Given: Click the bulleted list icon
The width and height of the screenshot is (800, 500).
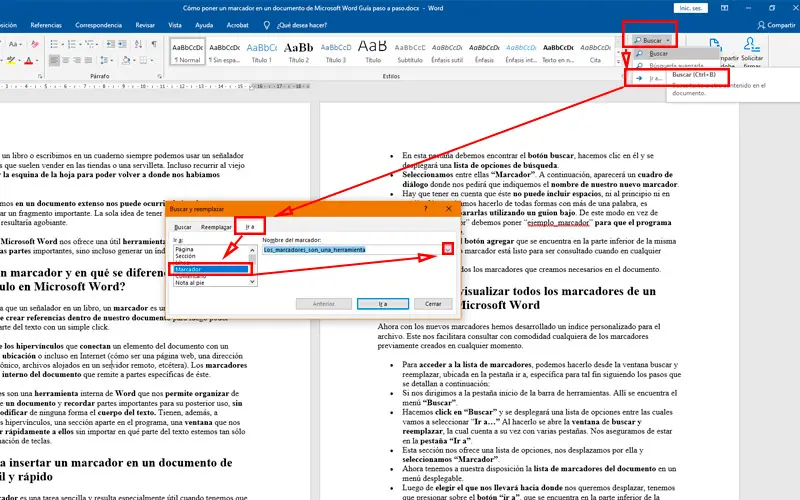Looking at the screenshot, I should (54, 44).
